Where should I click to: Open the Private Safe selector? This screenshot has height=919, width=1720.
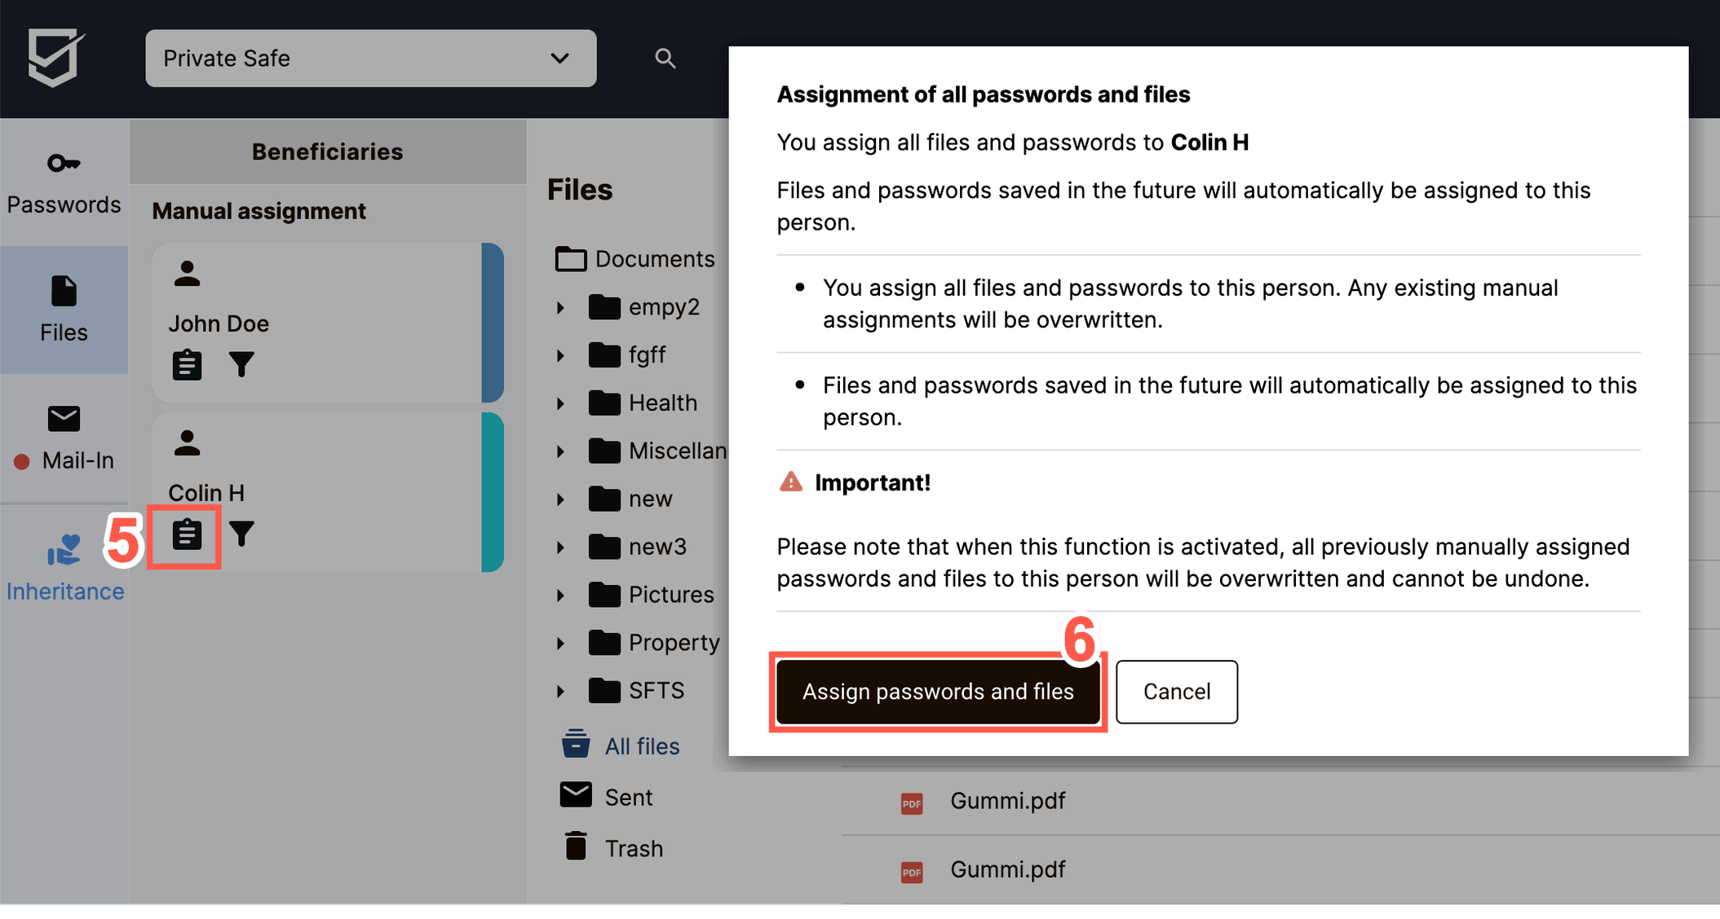point(370,58)
